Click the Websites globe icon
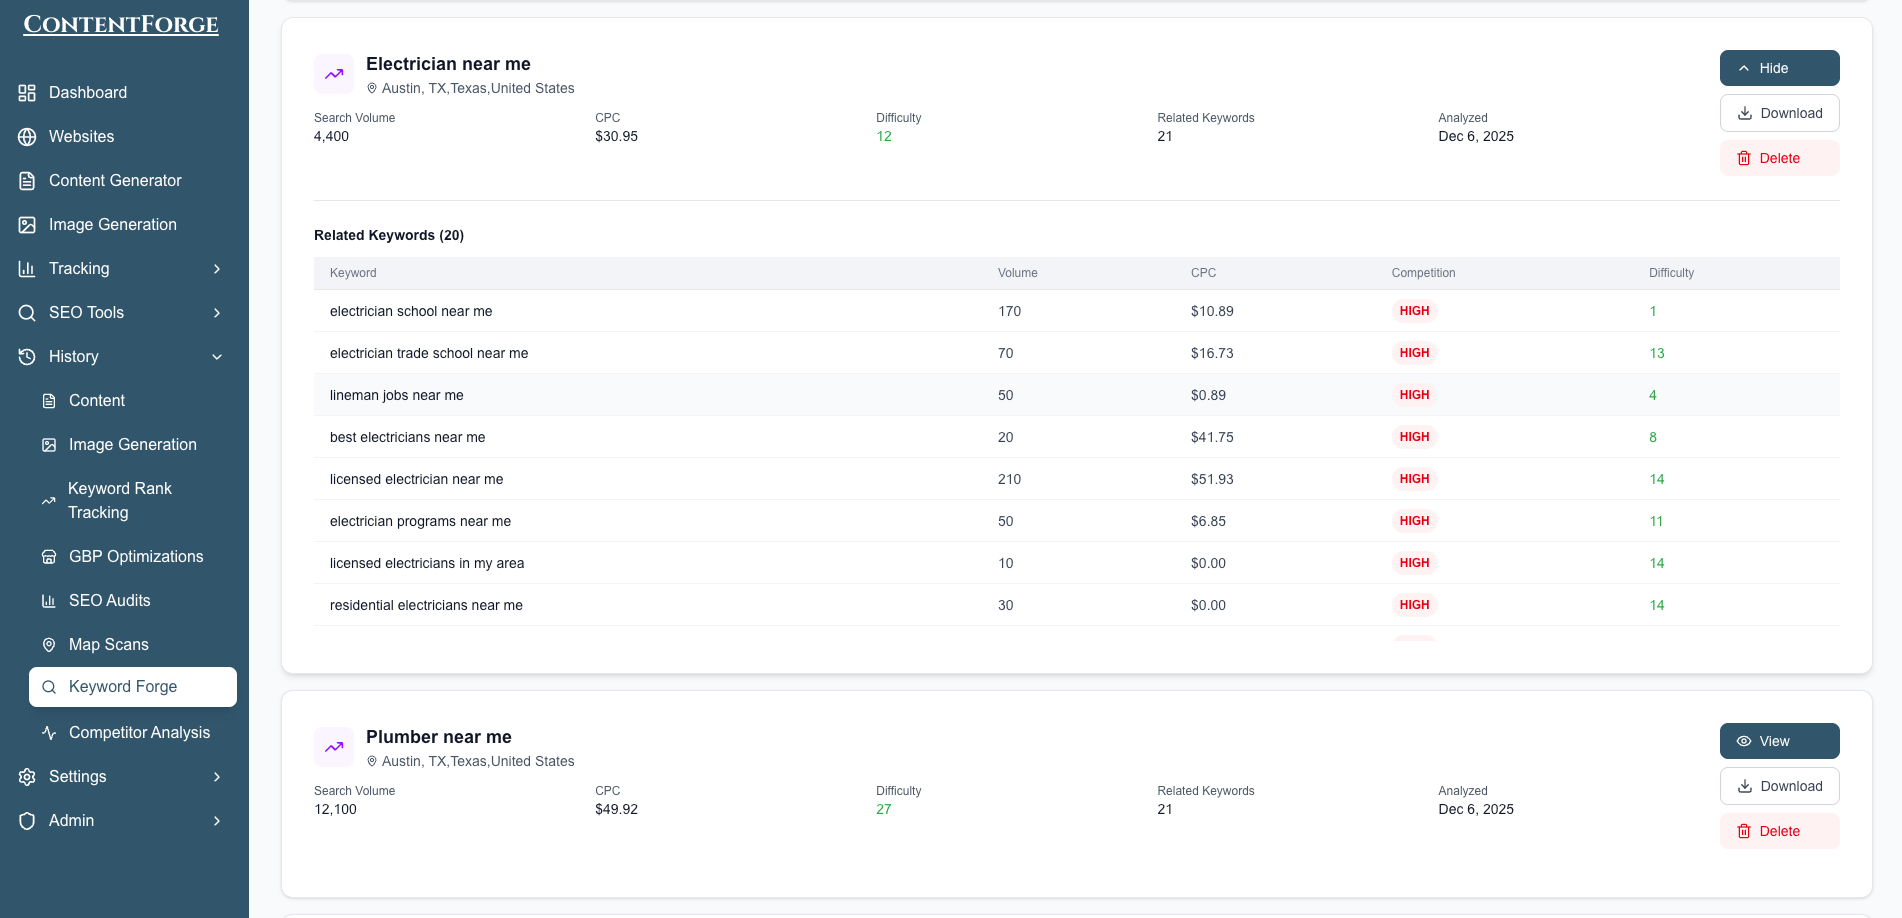Screen dimensions: 1902x918 click(27, 137)
